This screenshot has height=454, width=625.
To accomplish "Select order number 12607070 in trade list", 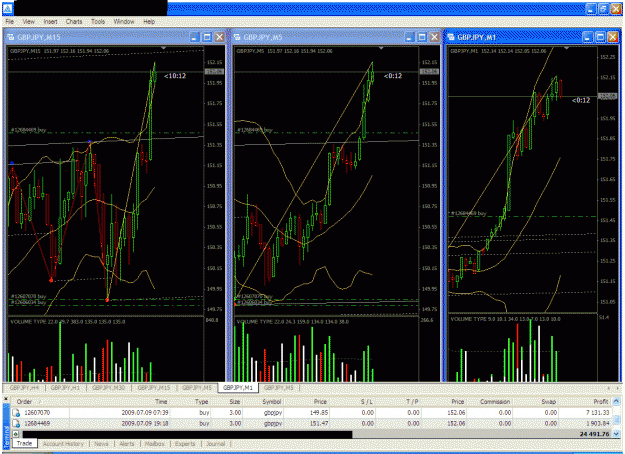I will point(37,413).
